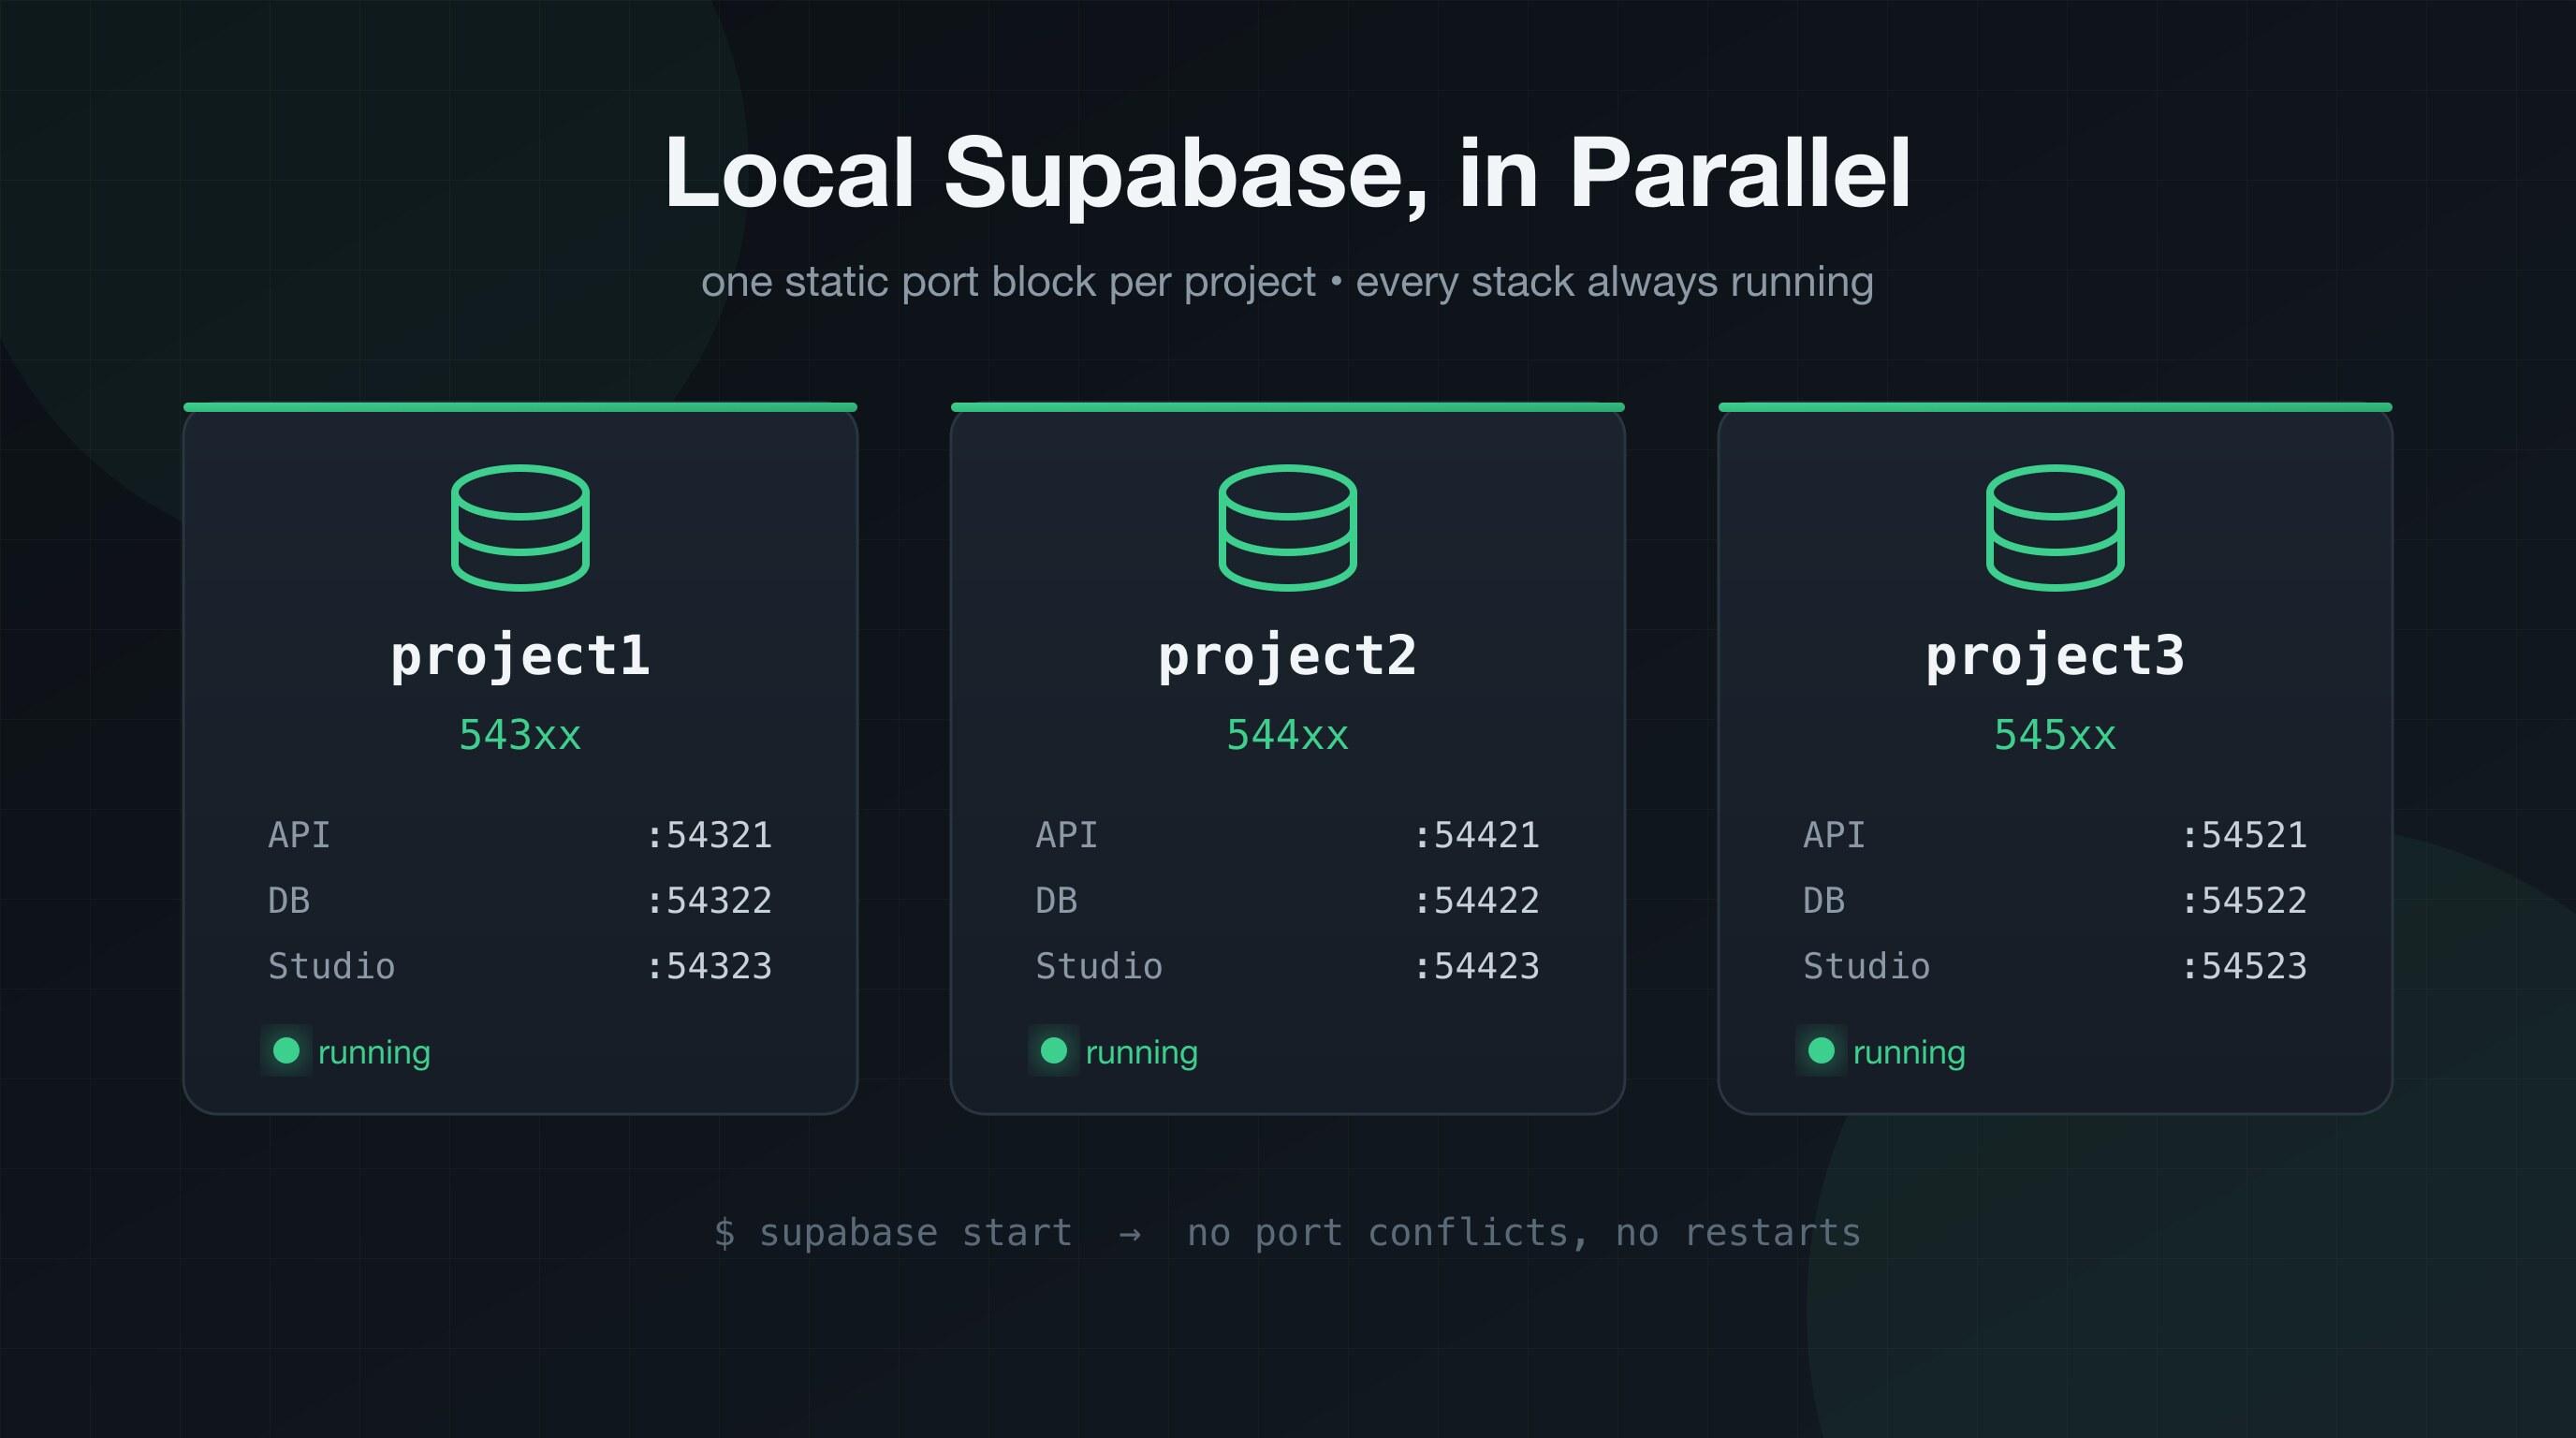
Task: Select the project2 card title
Action: pos(1287,657)
